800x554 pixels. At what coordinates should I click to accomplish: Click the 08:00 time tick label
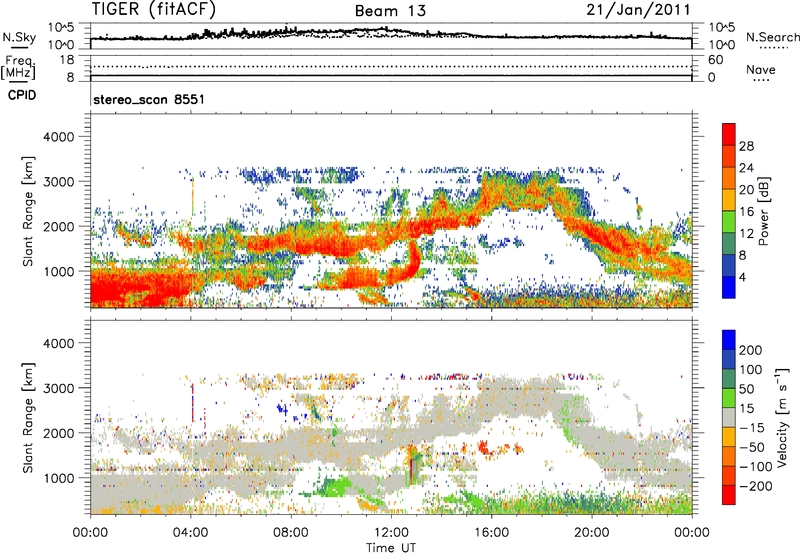coord(291,533)
